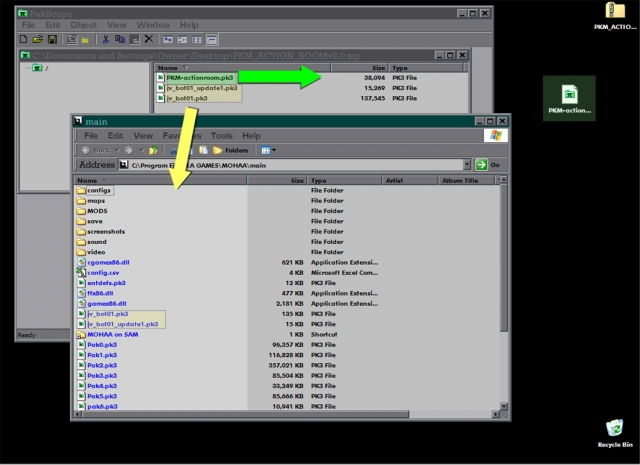Image resolution: width=640 pixels, height=465 pixels.
Task: Click the Copy icon in PakScape toolbar
Action: (120, 39)
